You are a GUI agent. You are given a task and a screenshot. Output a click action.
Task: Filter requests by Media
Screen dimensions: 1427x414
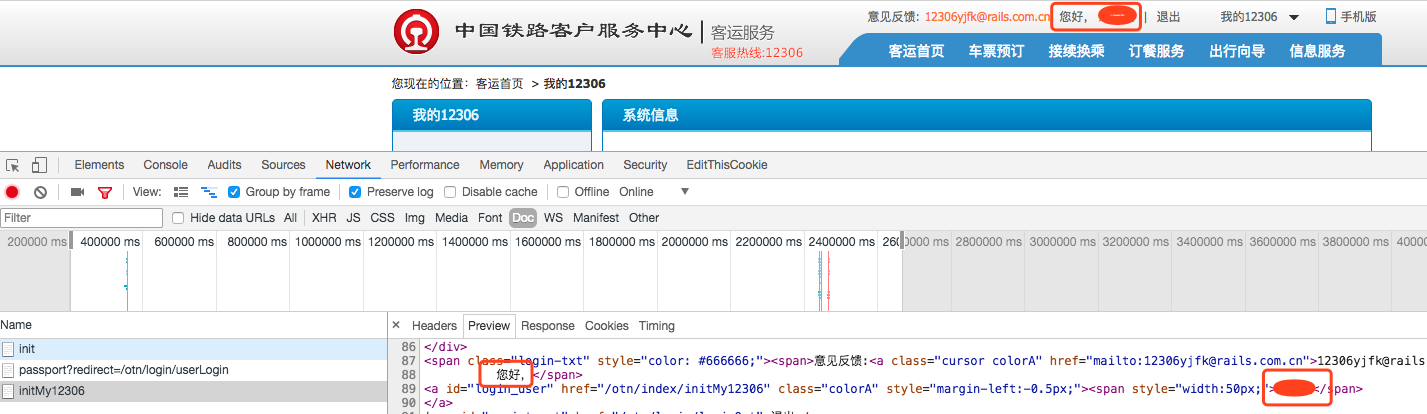coord(451,218)
